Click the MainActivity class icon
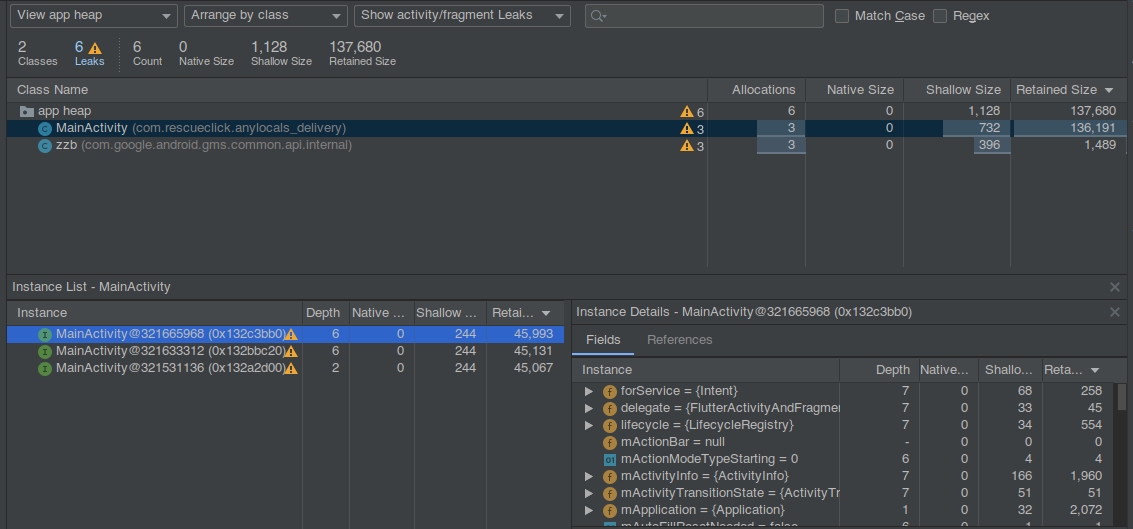This screenshot has height=529, width=1133. (x=45, y=129)
